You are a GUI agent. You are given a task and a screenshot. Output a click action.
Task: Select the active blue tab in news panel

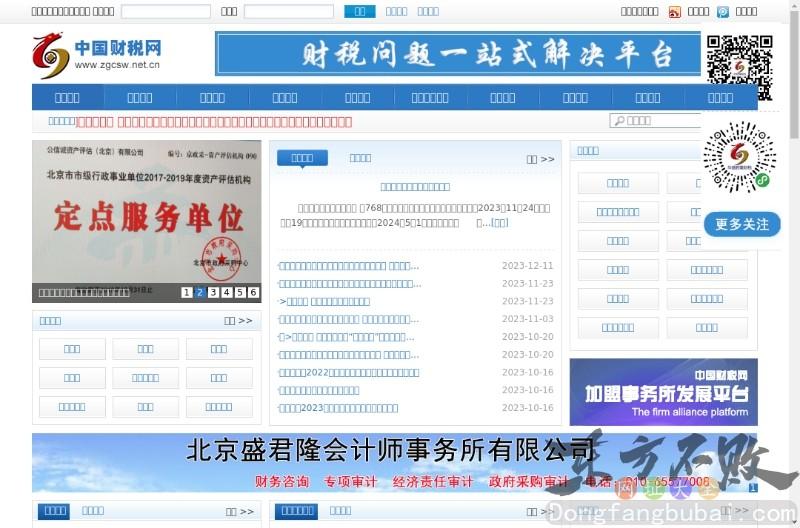(x=302, y=158)
